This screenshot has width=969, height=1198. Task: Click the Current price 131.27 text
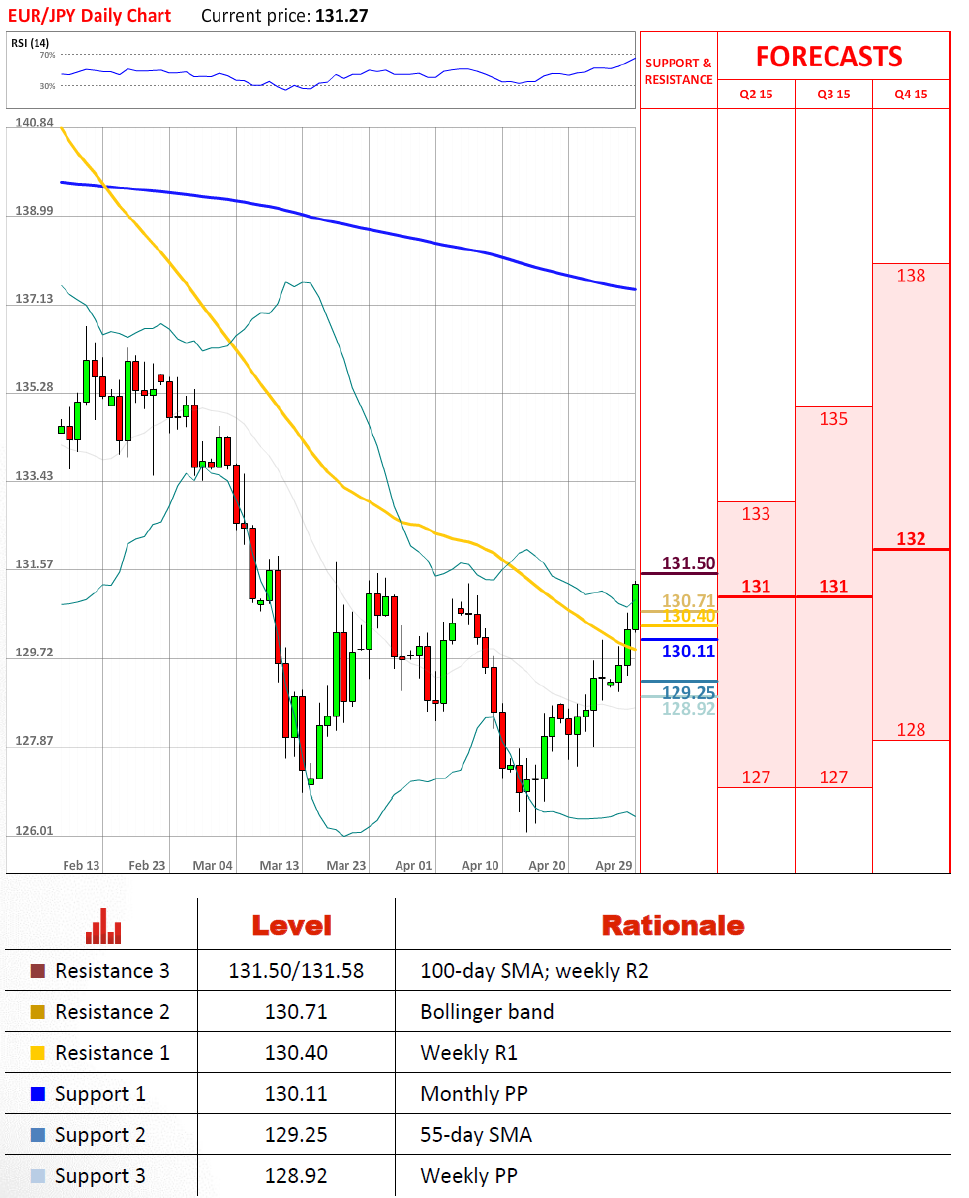click(284, 16)
